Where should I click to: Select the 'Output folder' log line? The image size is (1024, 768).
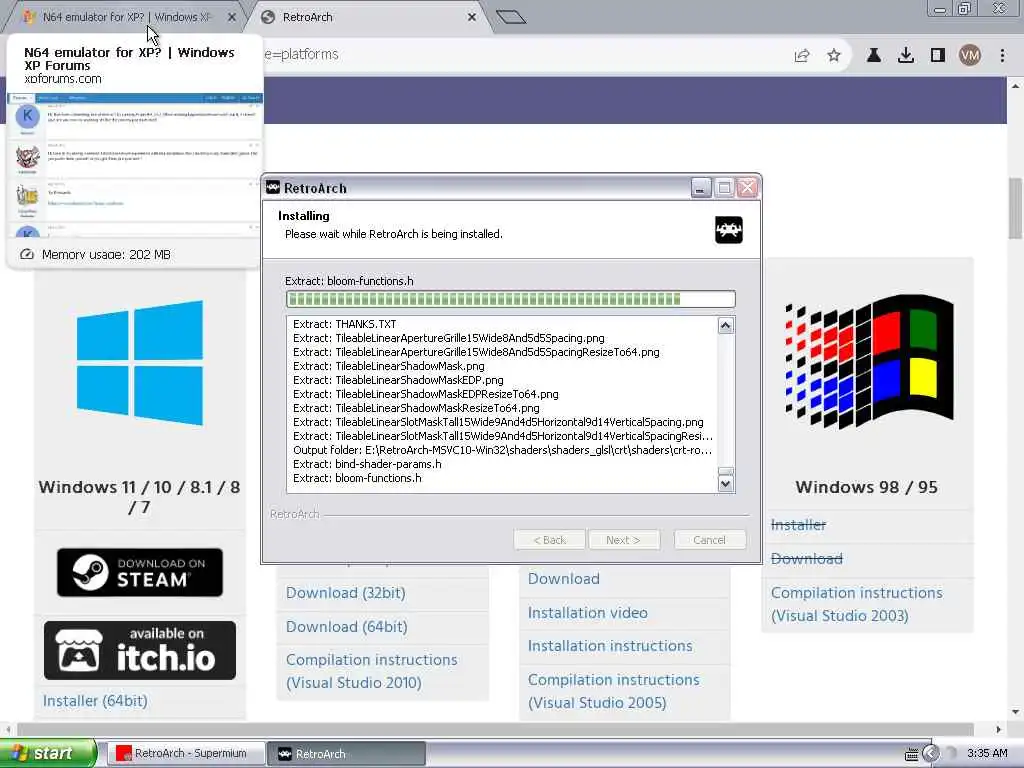502,450
